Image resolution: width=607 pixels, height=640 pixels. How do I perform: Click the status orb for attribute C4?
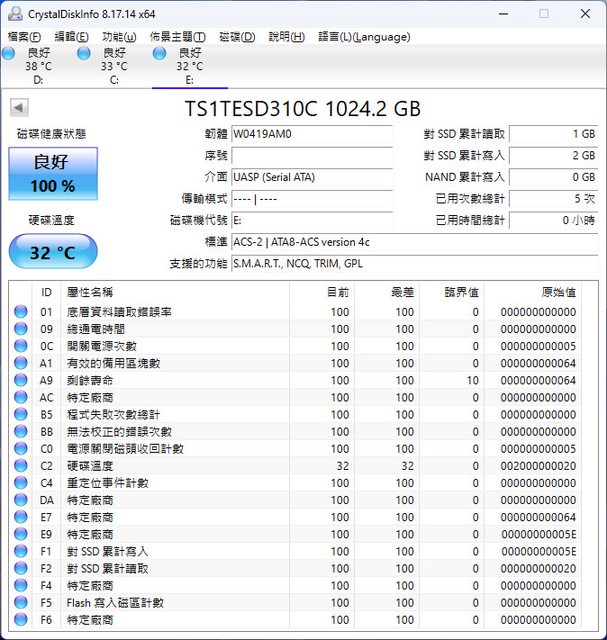(x=20, y=483)
